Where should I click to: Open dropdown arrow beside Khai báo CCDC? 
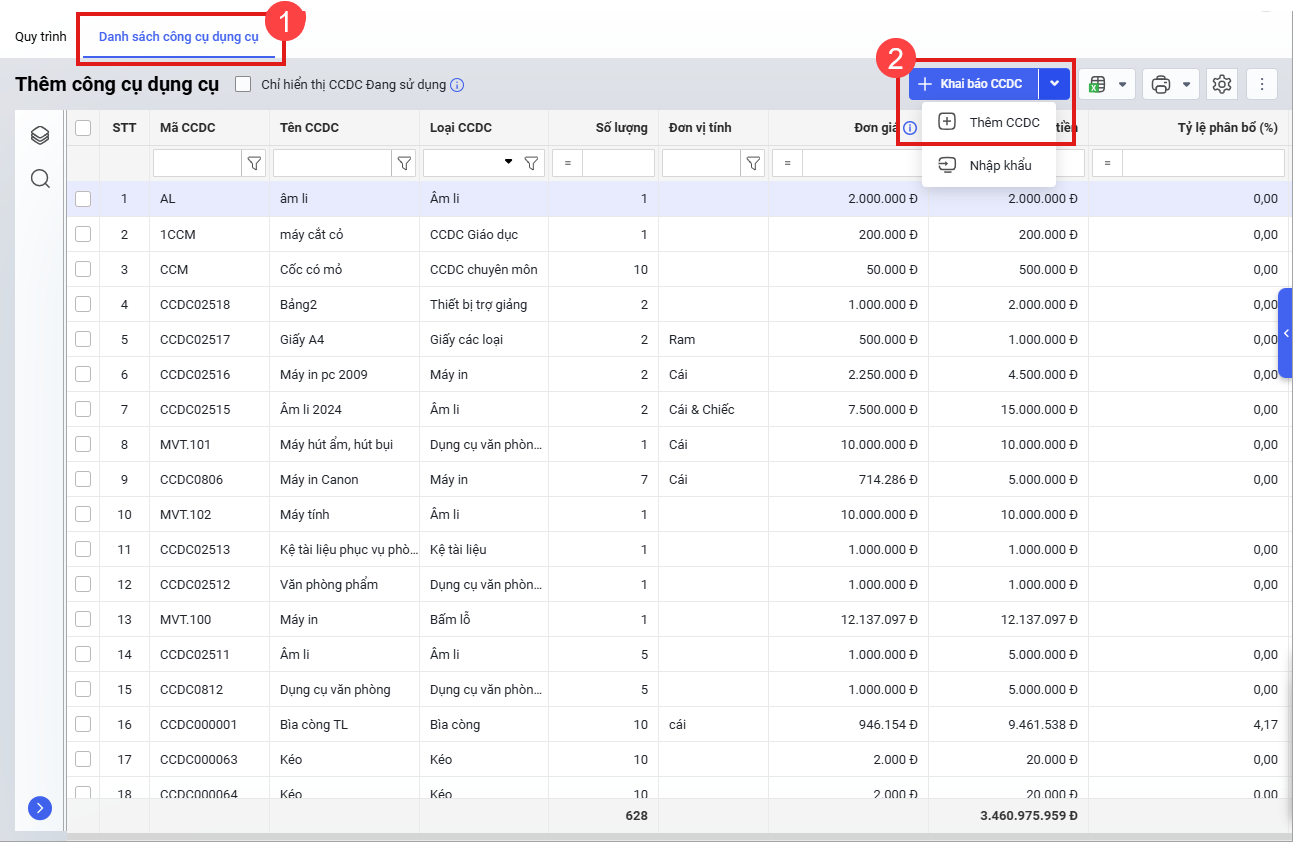tap(1054, 84)
